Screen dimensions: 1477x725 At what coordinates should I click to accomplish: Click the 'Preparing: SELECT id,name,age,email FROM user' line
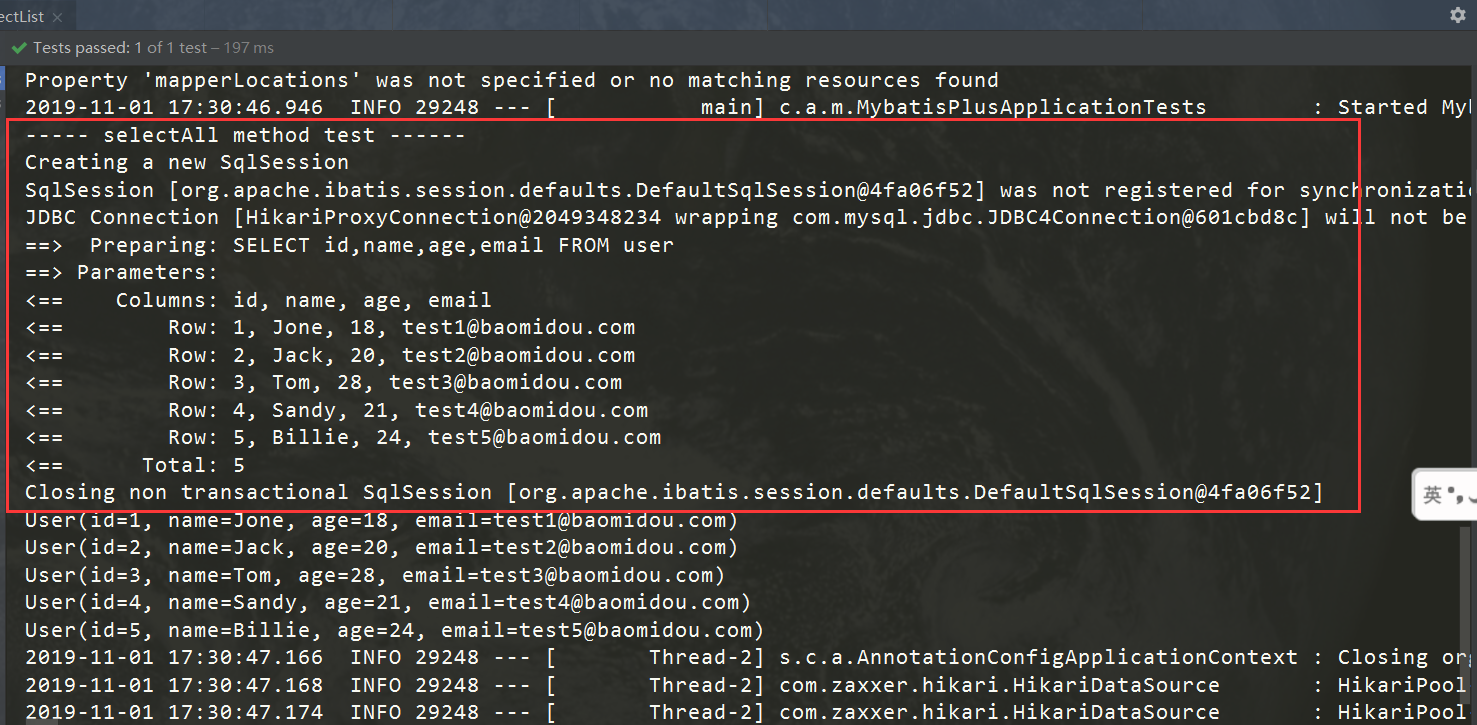tap(349, 245)
